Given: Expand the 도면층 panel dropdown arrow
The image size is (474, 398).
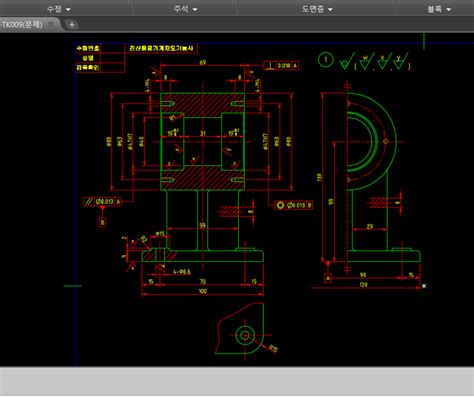Looking at the screenshot, I should 330,10.
